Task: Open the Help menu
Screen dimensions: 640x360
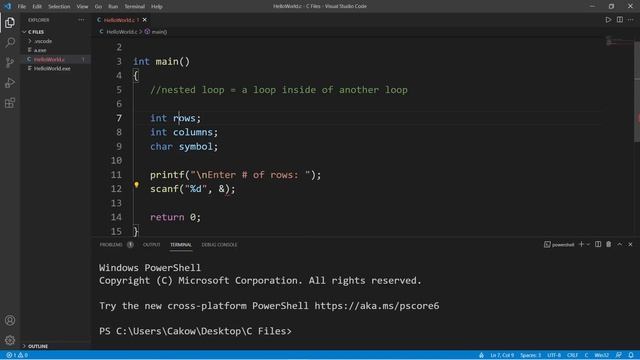Action: pos(157,6)
